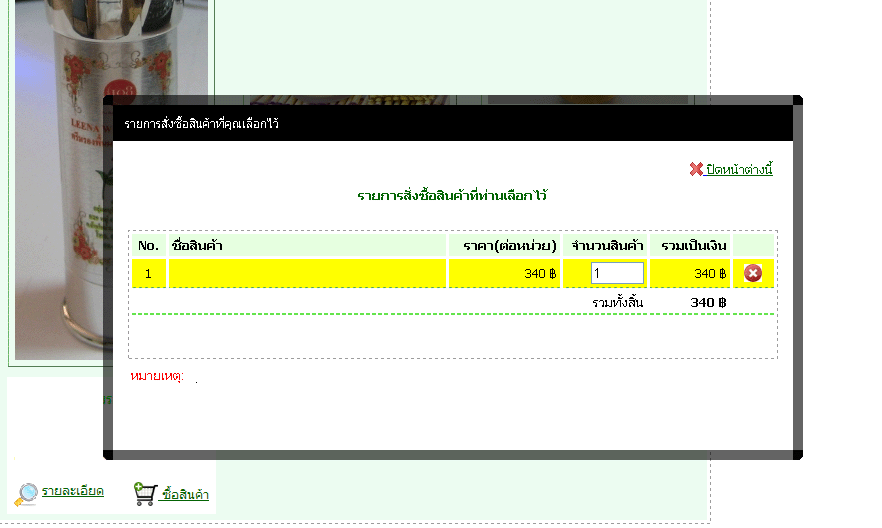Click row number 1 cell
The width and height of the screenshot is (882, 528).
pyautogui.click(x=148, y=274)
